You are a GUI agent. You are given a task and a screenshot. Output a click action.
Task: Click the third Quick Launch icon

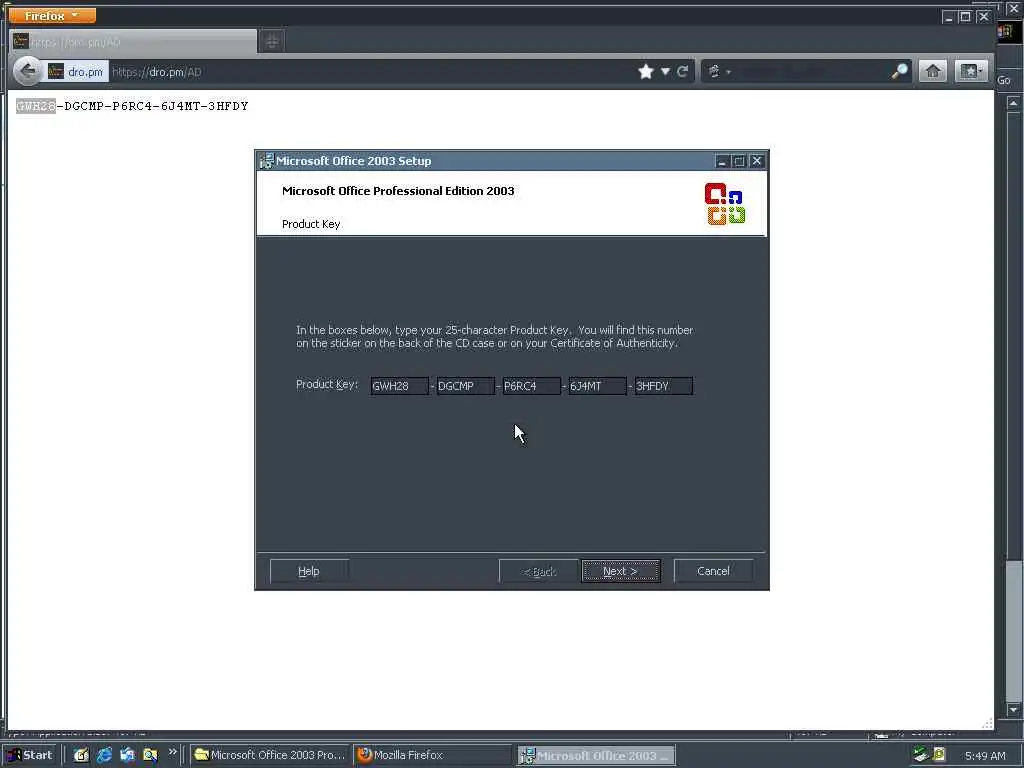coord(127,755)
